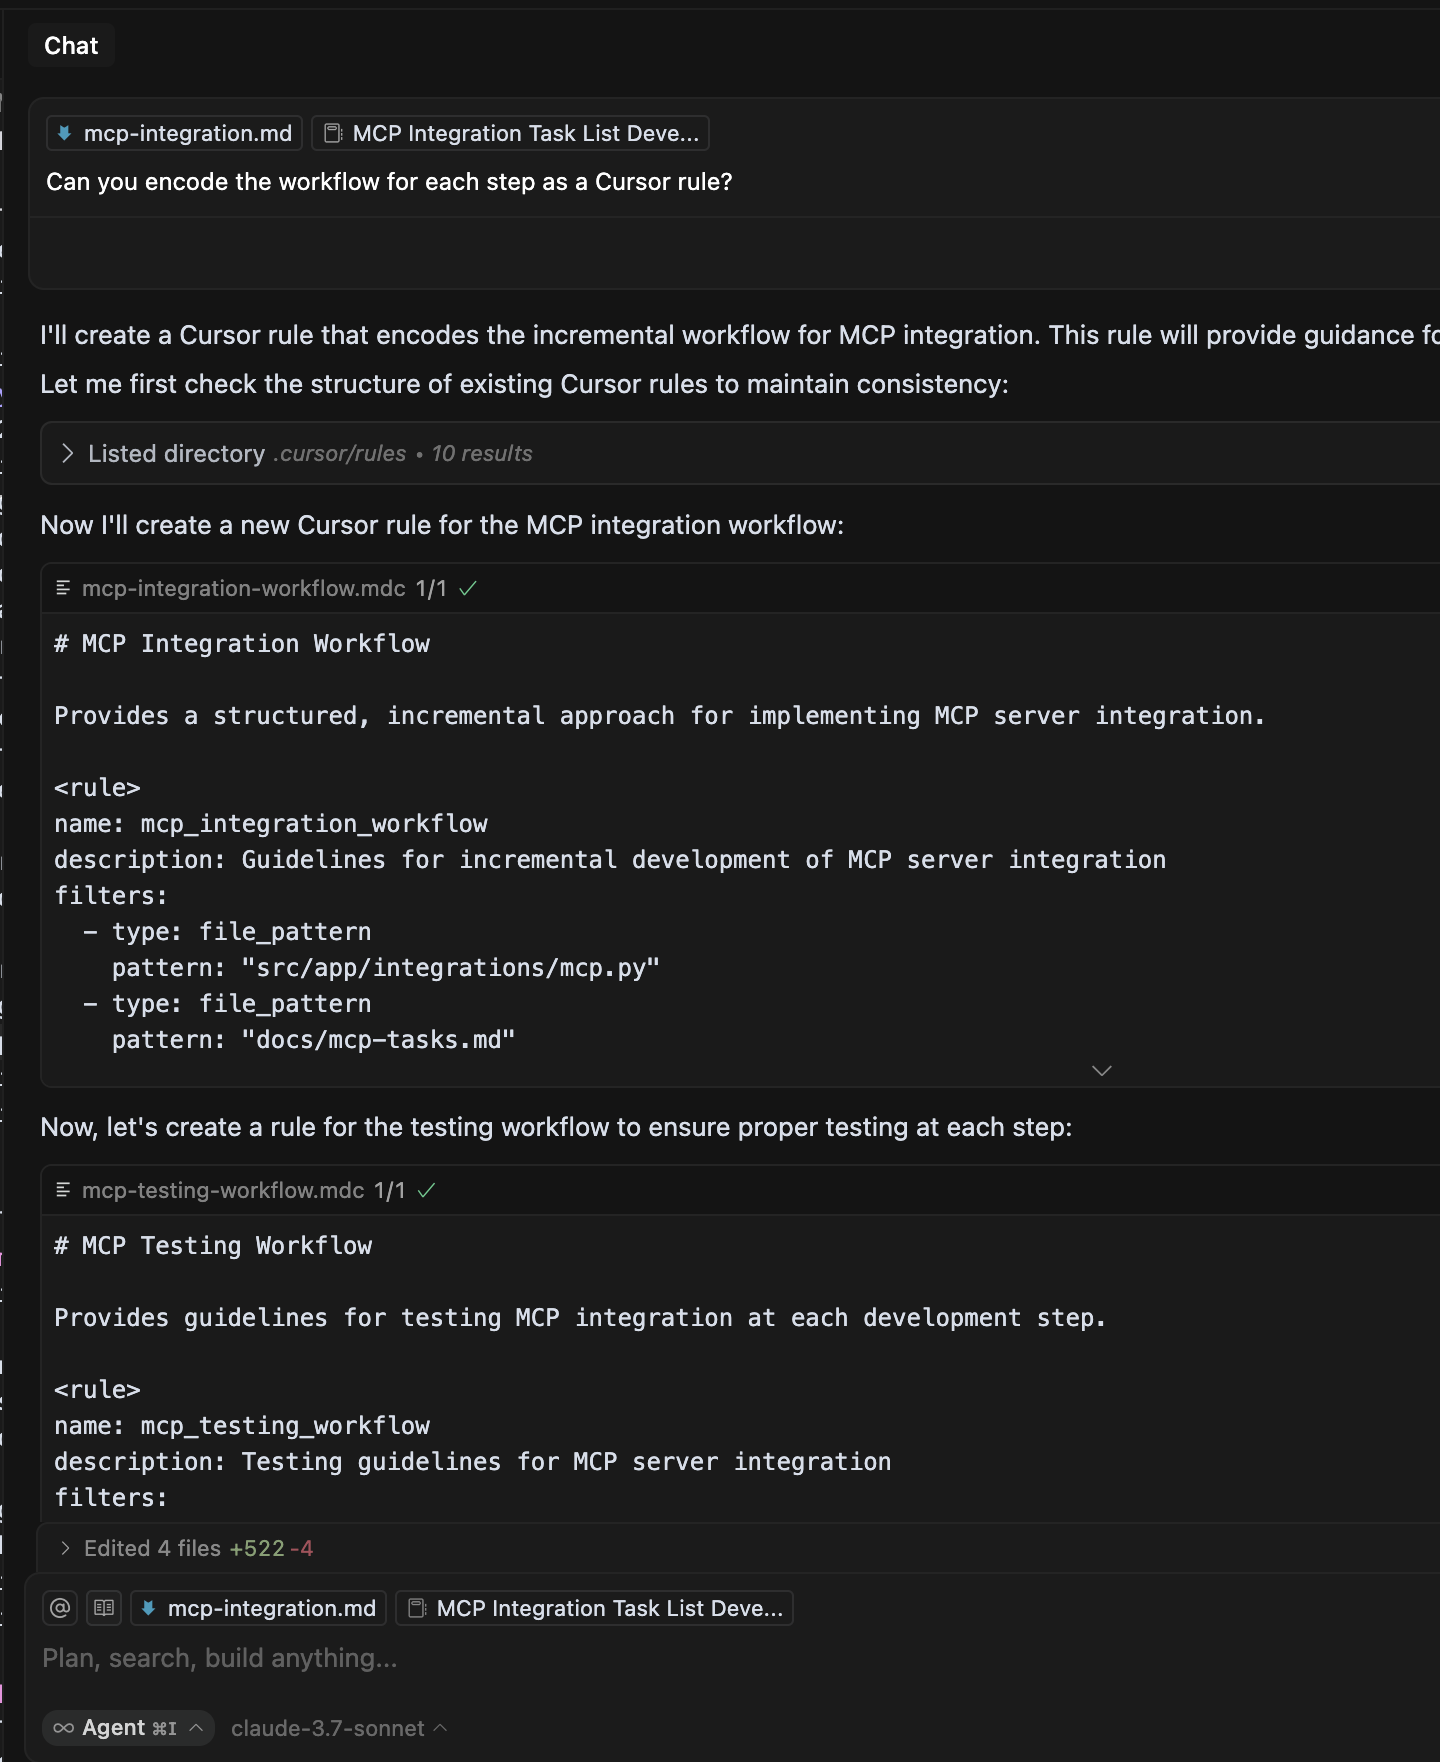This screenshot has height=1762, width=1440.
Task: Expand the MCP Integration Workflow code block chevron
Action: [1102, 1070]
